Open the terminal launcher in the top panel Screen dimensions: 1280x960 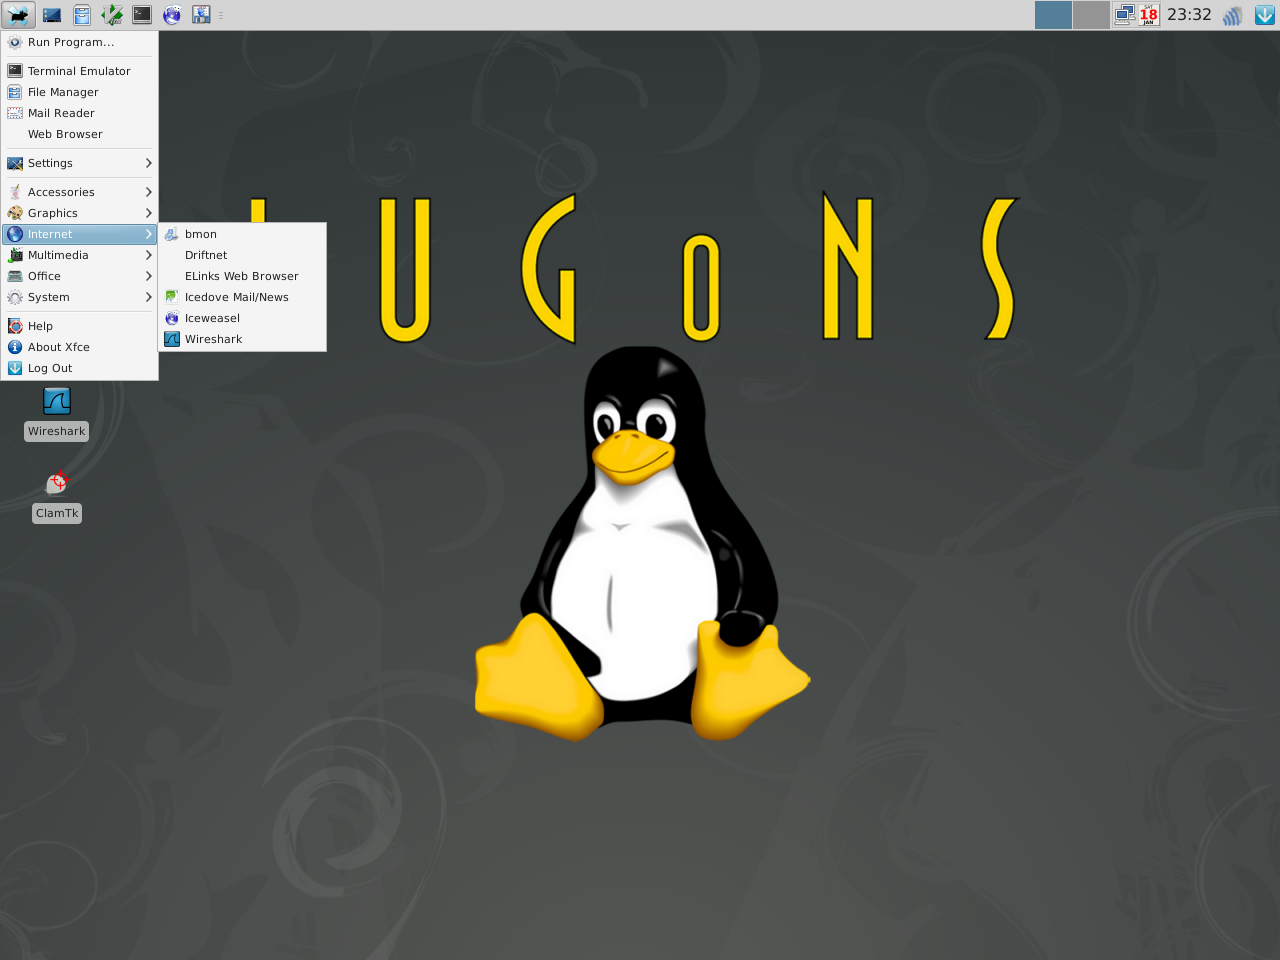tap(142, 15)
